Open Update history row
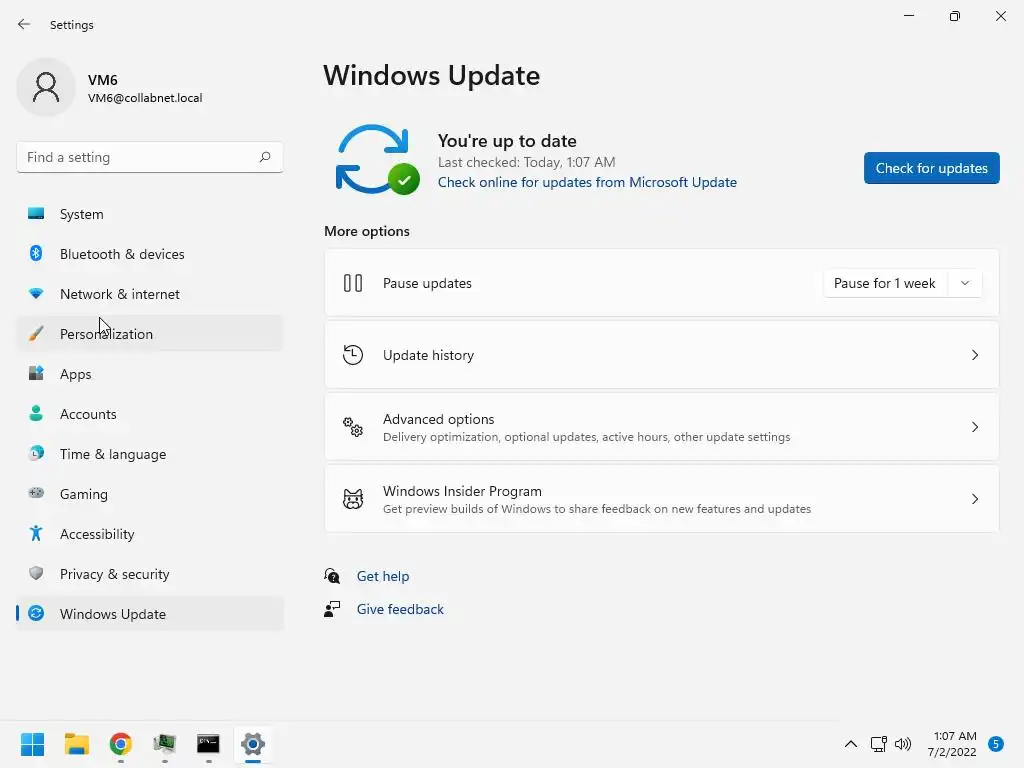 (x=662, y=355)
